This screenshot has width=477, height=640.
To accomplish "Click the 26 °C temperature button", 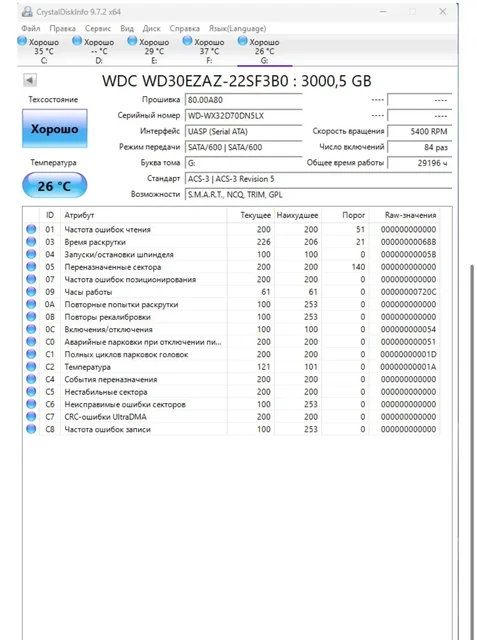I will pos(55,186).
